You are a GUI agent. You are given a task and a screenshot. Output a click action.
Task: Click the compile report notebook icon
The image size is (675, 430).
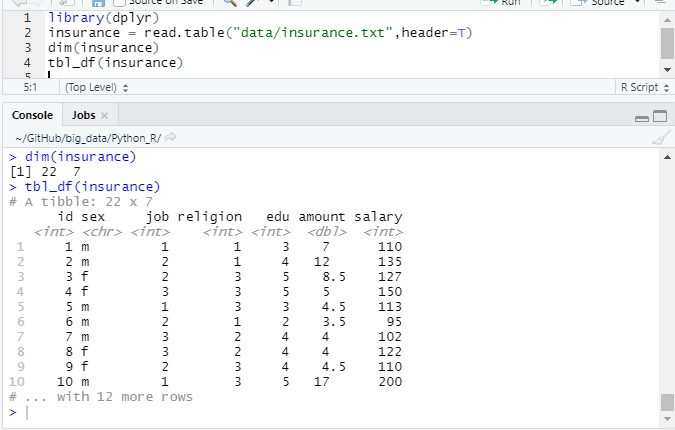coord(294,2)
